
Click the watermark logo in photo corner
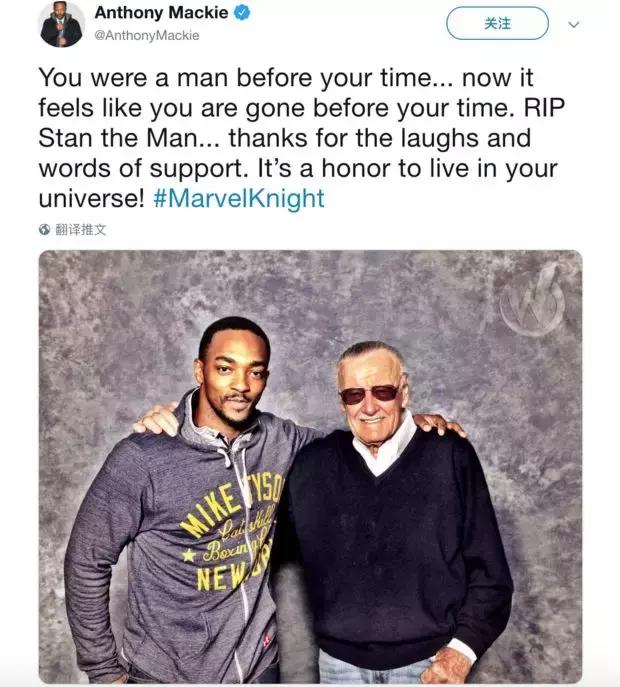(x=531, y=300)
